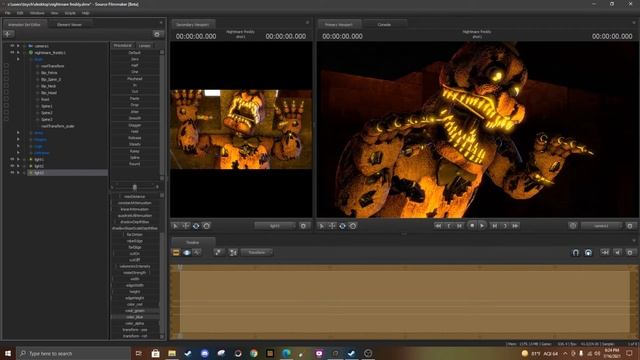Switch to the Graph Editor mode
Image resolution: width=640 pixels, height=360 pixels.
pos(197,253)
